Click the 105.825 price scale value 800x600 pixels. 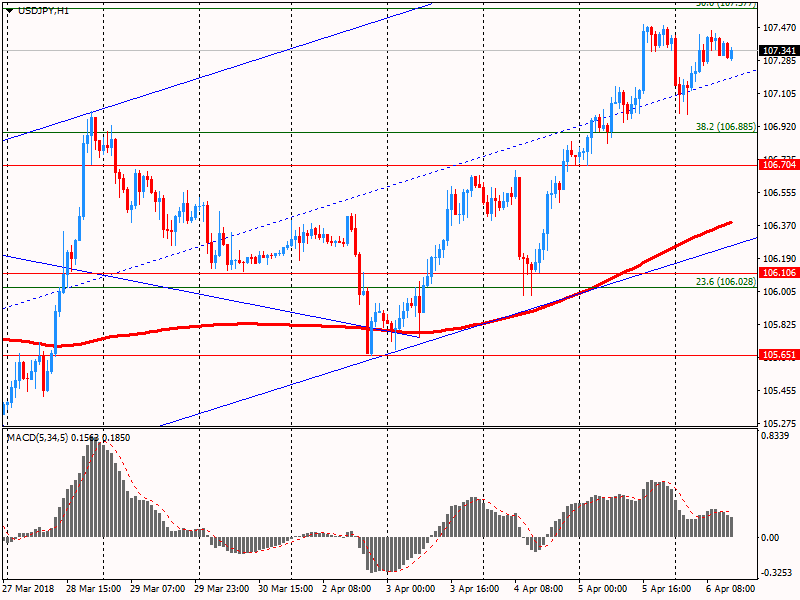pos(779,325)
